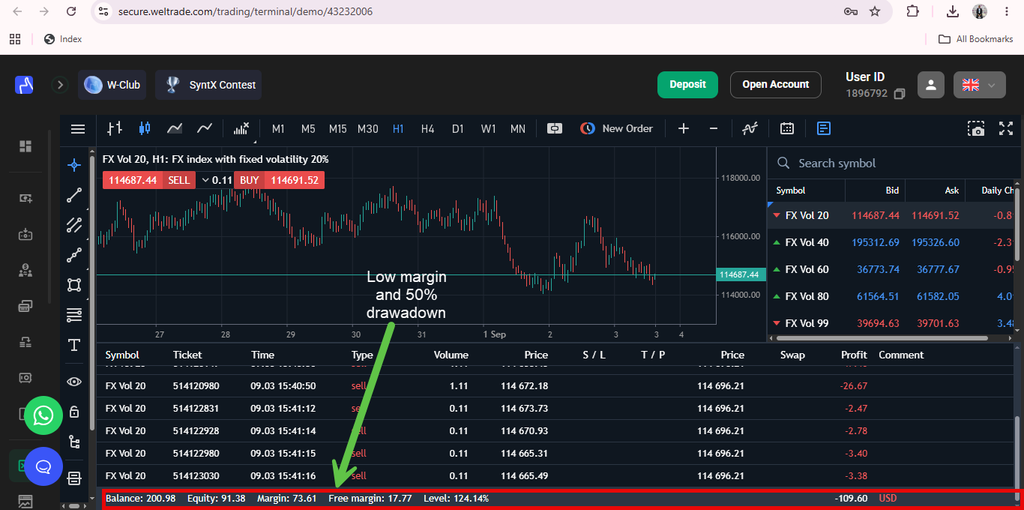Open the dashboard icon in left sidebar

coord(25,146)
